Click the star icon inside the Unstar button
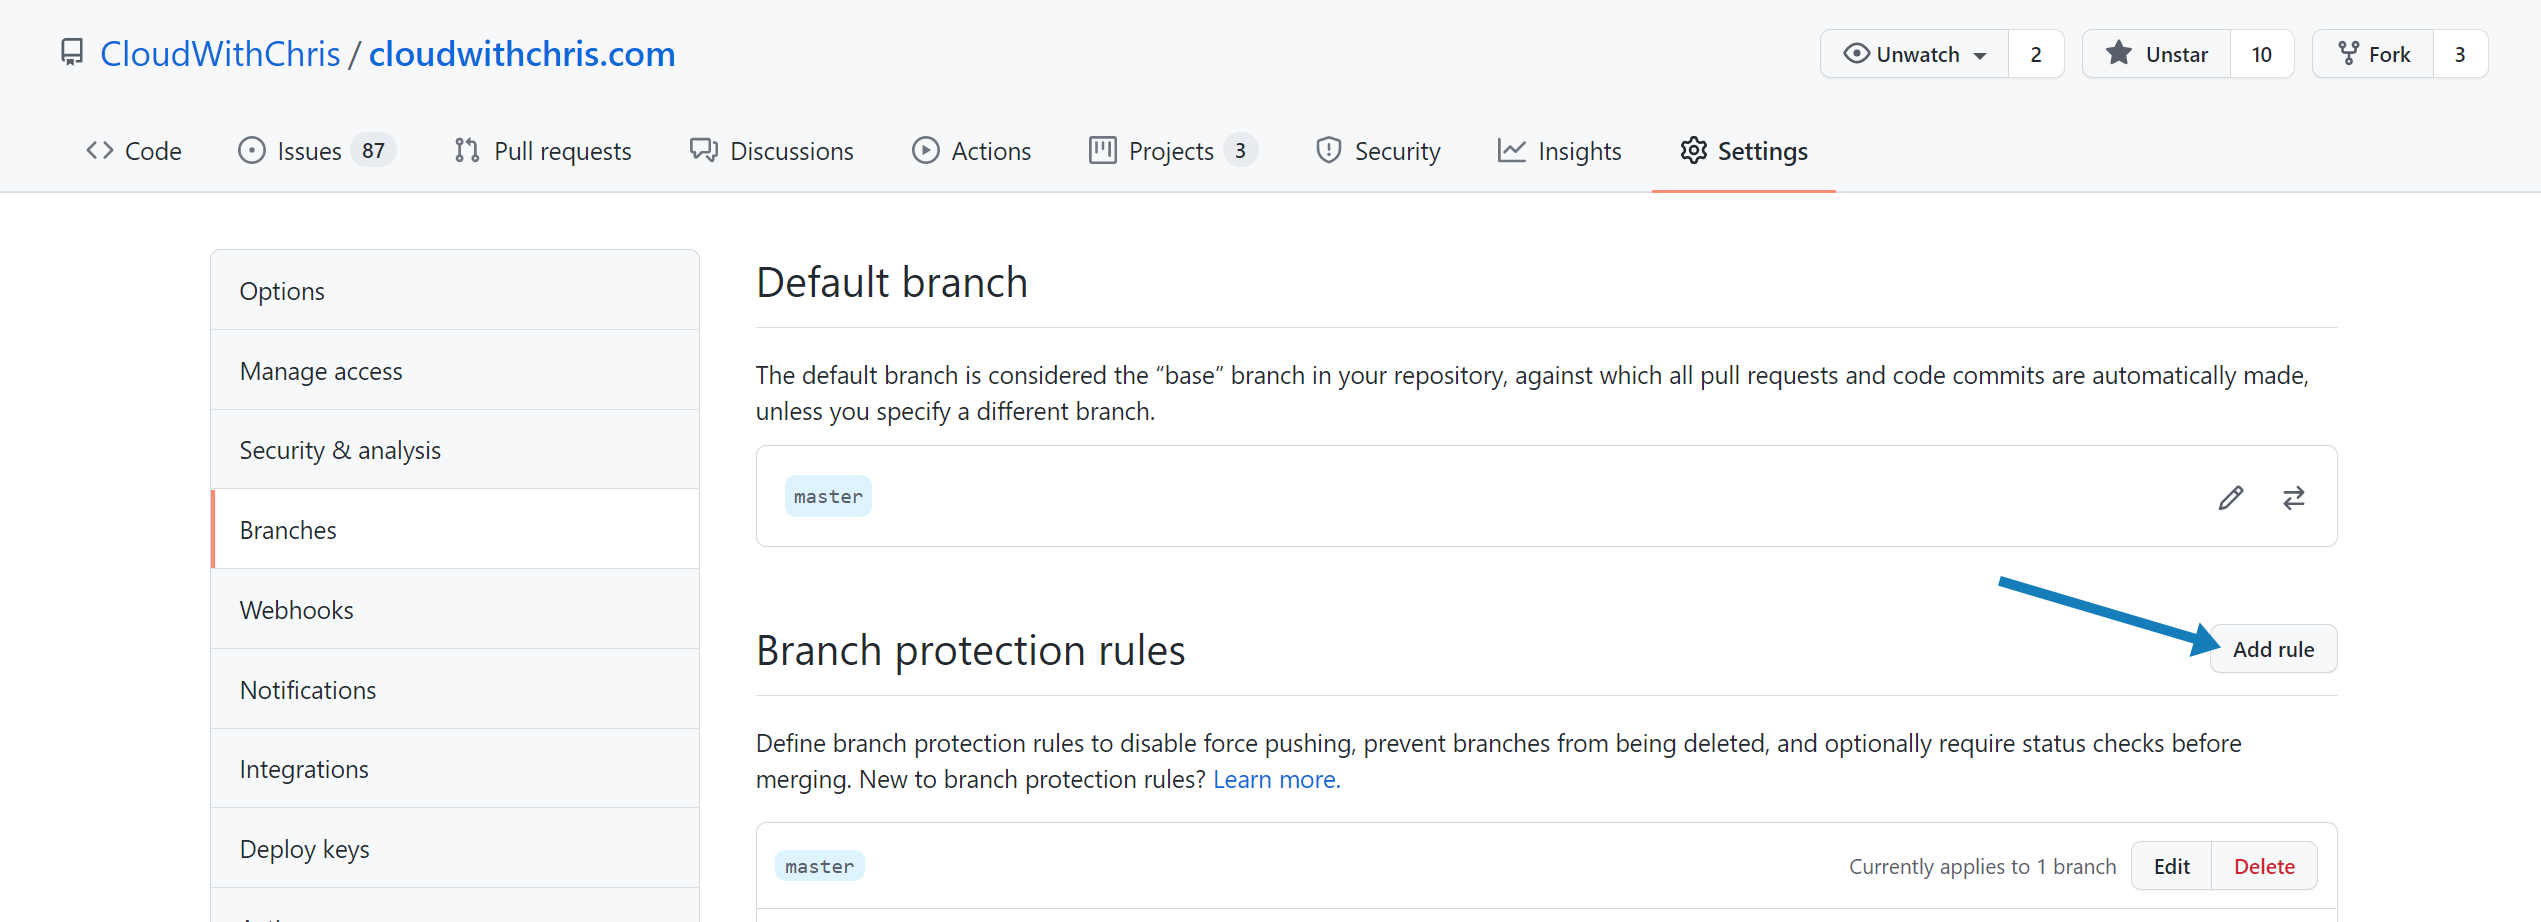 coord(2119,53)
